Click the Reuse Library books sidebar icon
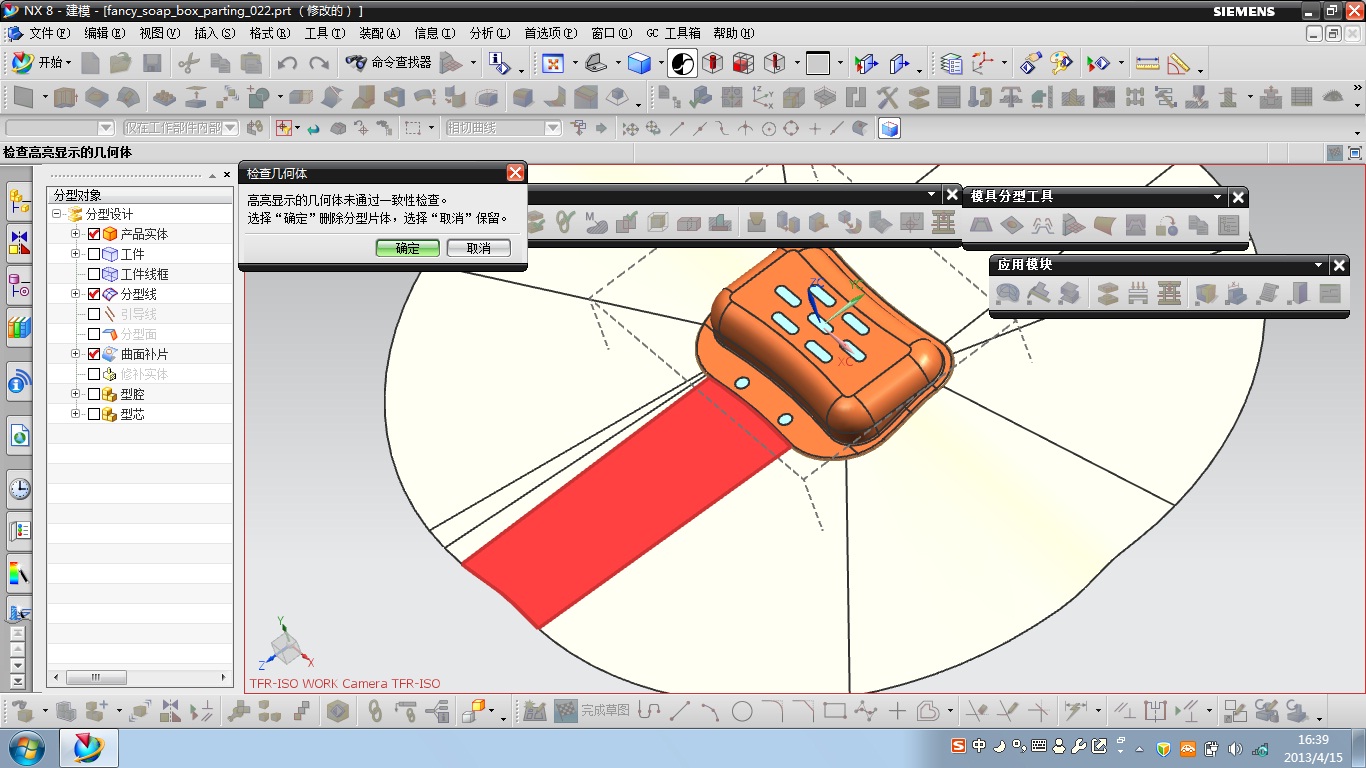This screenshot has height=768, width=1366. click(19, 327)
